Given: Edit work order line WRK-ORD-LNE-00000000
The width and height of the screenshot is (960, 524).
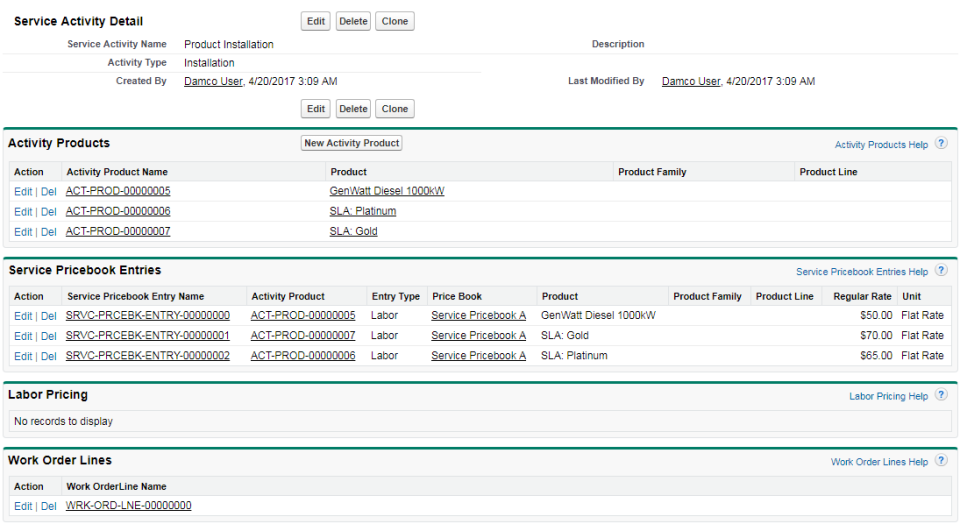Looking at the screenshot, I should click(x=23, y=507).
